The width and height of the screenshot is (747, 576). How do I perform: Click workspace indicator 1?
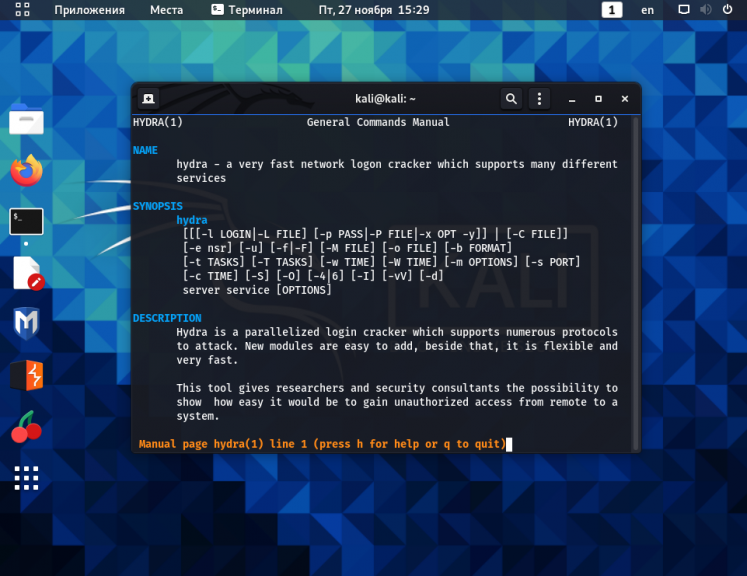pos(612,10)
